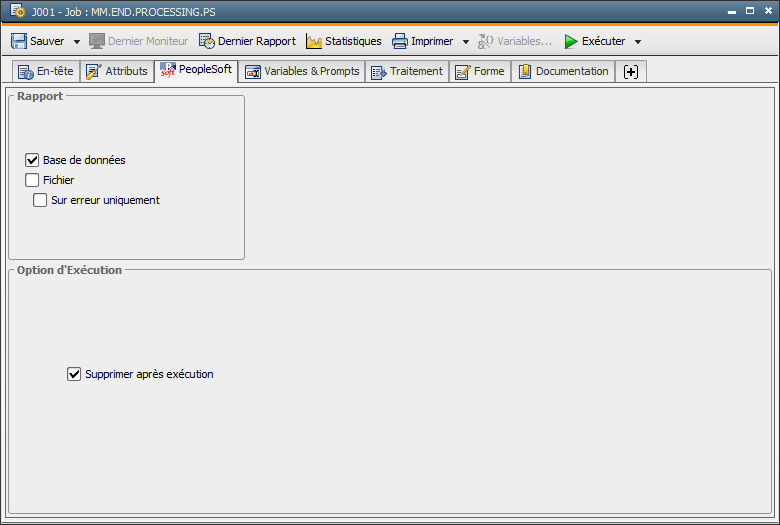The height and width of the screenshot is (525, 780).
Task: Open the Statistiques chart icon
Action: [314, 41]
